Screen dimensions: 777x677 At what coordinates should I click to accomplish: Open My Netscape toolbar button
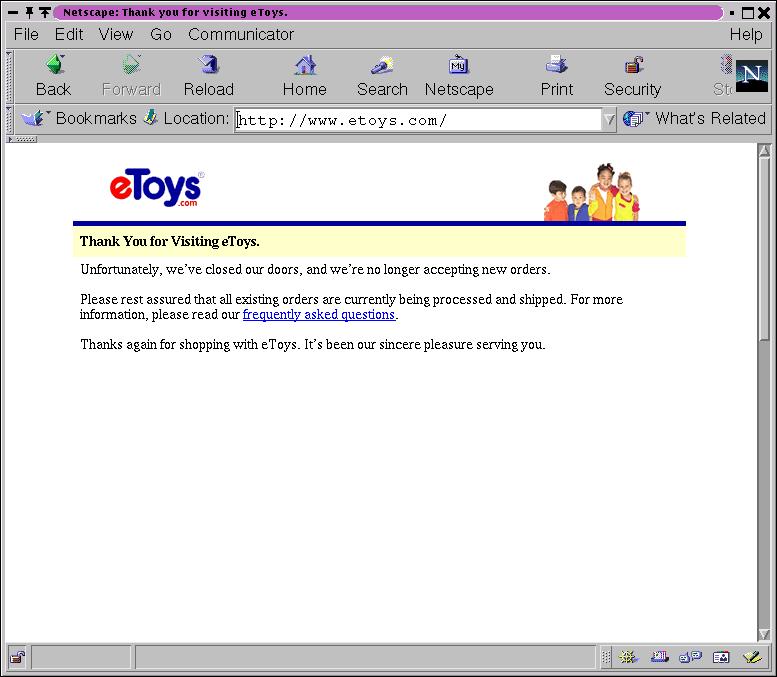coord(459,76)
